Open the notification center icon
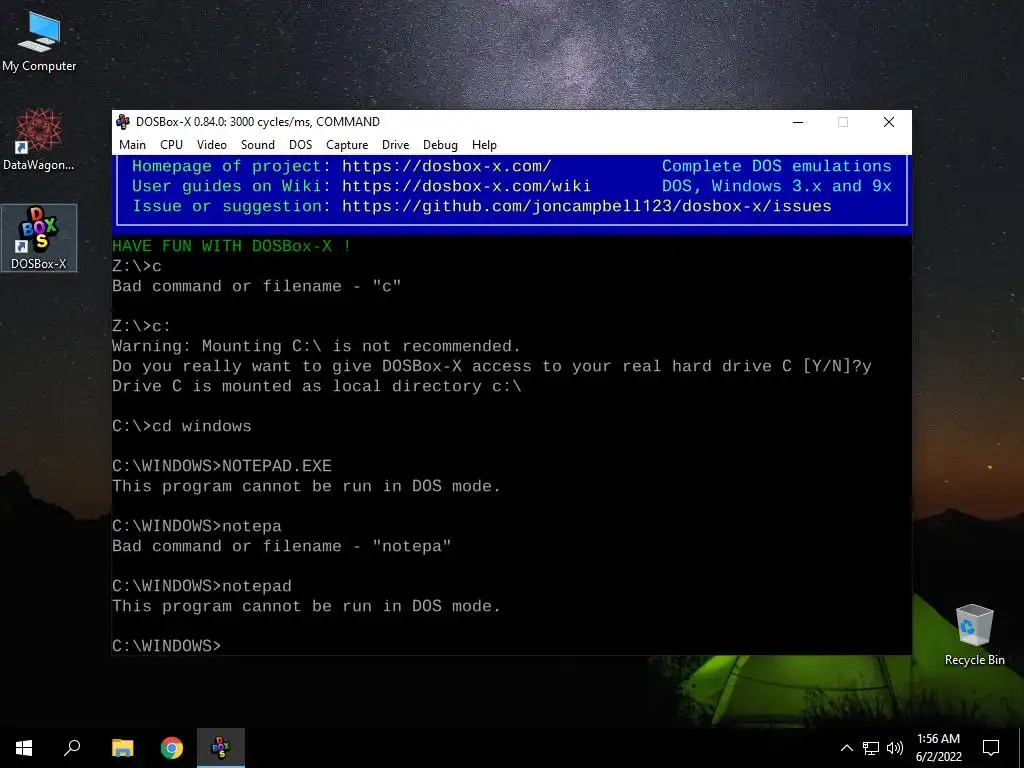This screenshot has height=768, width=1024. coord(991,748)
